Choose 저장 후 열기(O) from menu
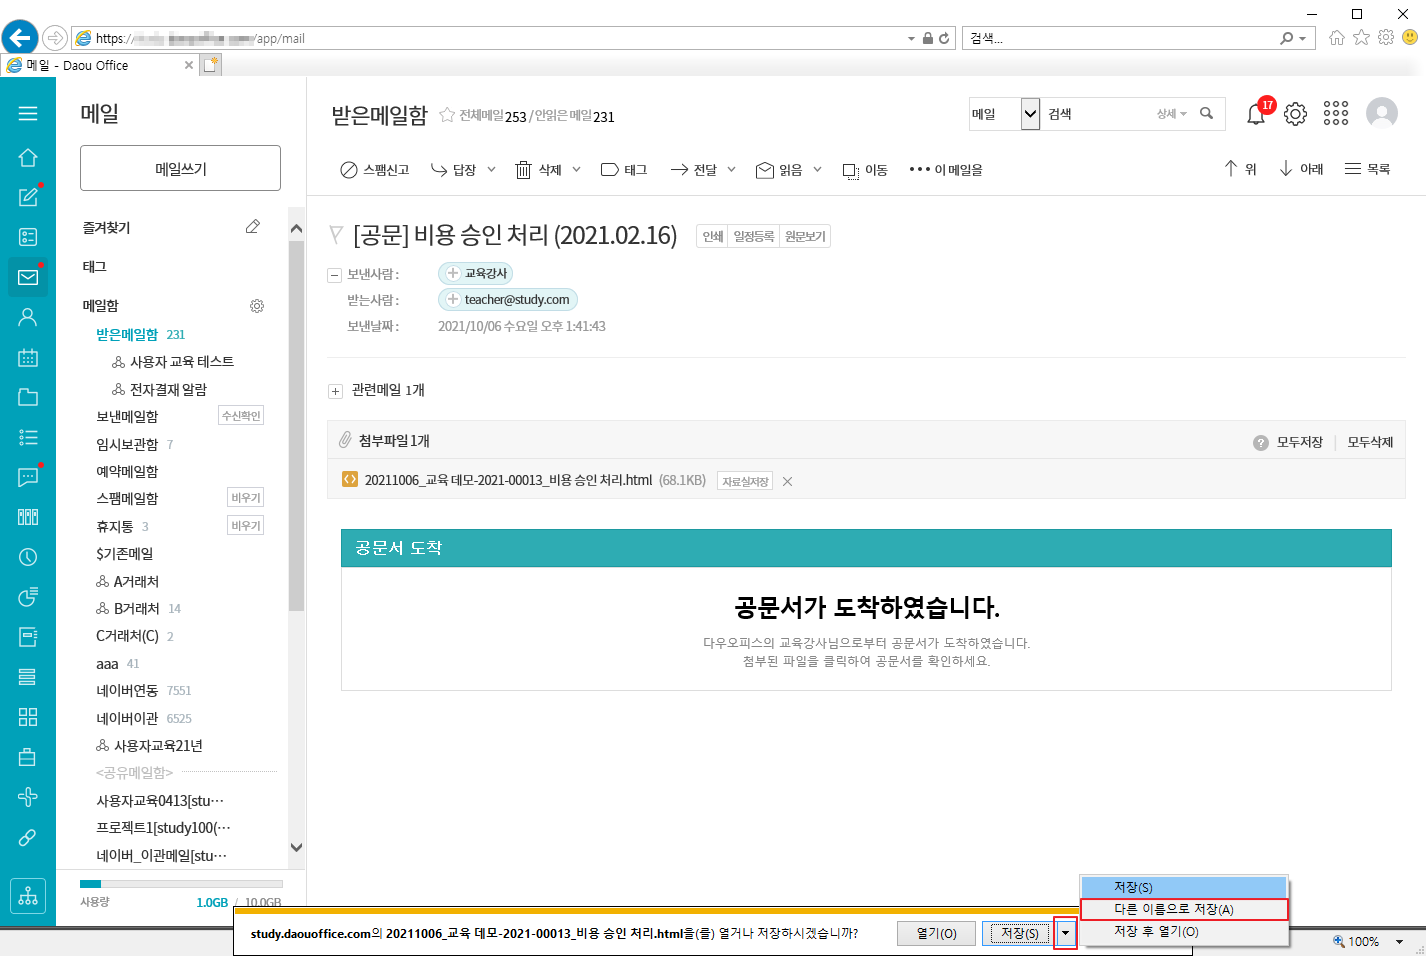The height and width of the screenshot is (957, 1427). (1183, 931)
